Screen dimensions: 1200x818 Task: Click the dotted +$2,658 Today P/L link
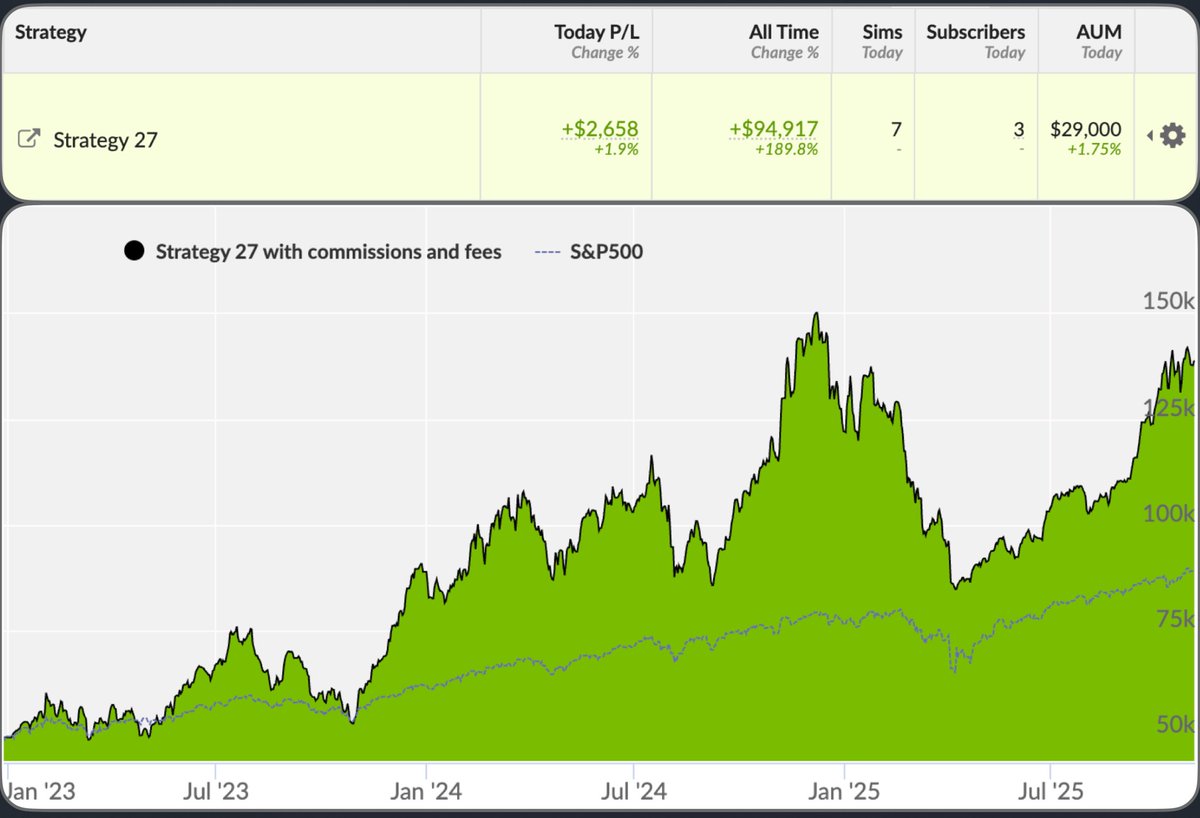[601, 128]
